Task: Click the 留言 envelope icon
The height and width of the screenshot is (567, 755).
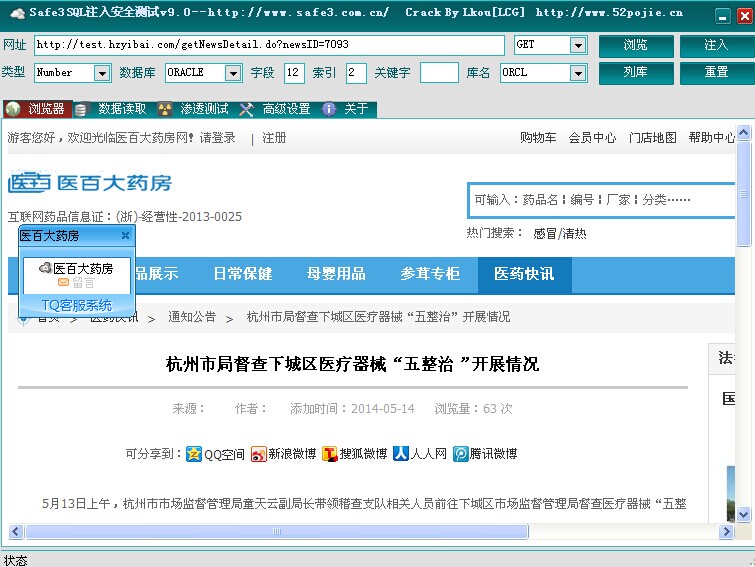Action: 64,283
